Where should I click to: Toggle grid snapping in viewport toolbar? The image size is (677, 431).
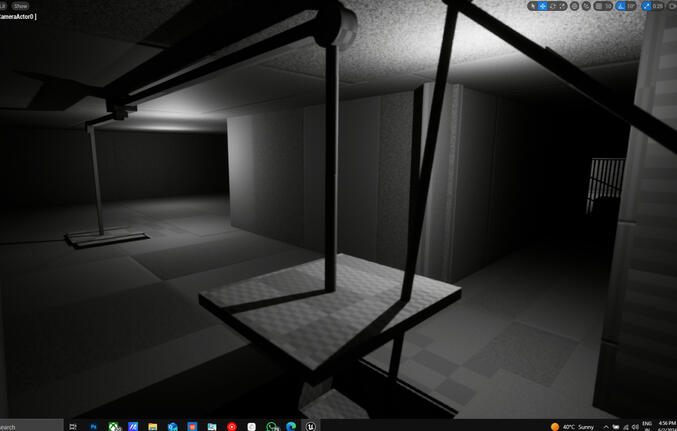(x=600, y=6)
